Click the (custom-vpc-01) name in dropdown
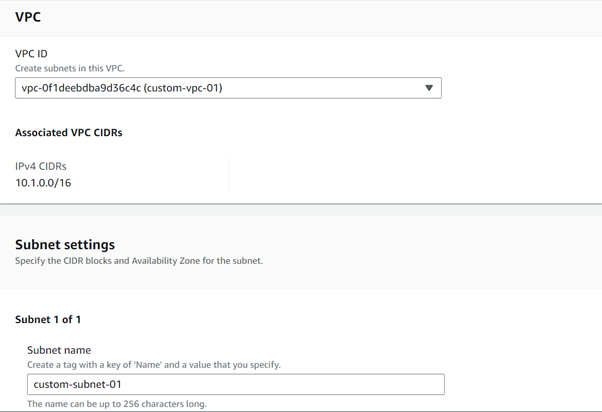The image size is (602, 412). (183, 88)
